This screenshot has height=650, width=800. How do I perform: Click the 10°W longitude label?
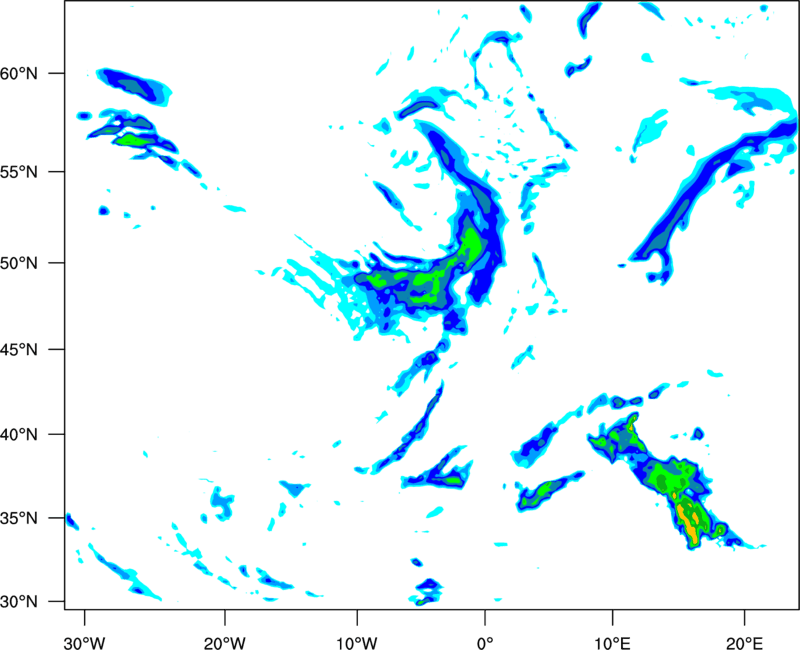tap(356, 643)
